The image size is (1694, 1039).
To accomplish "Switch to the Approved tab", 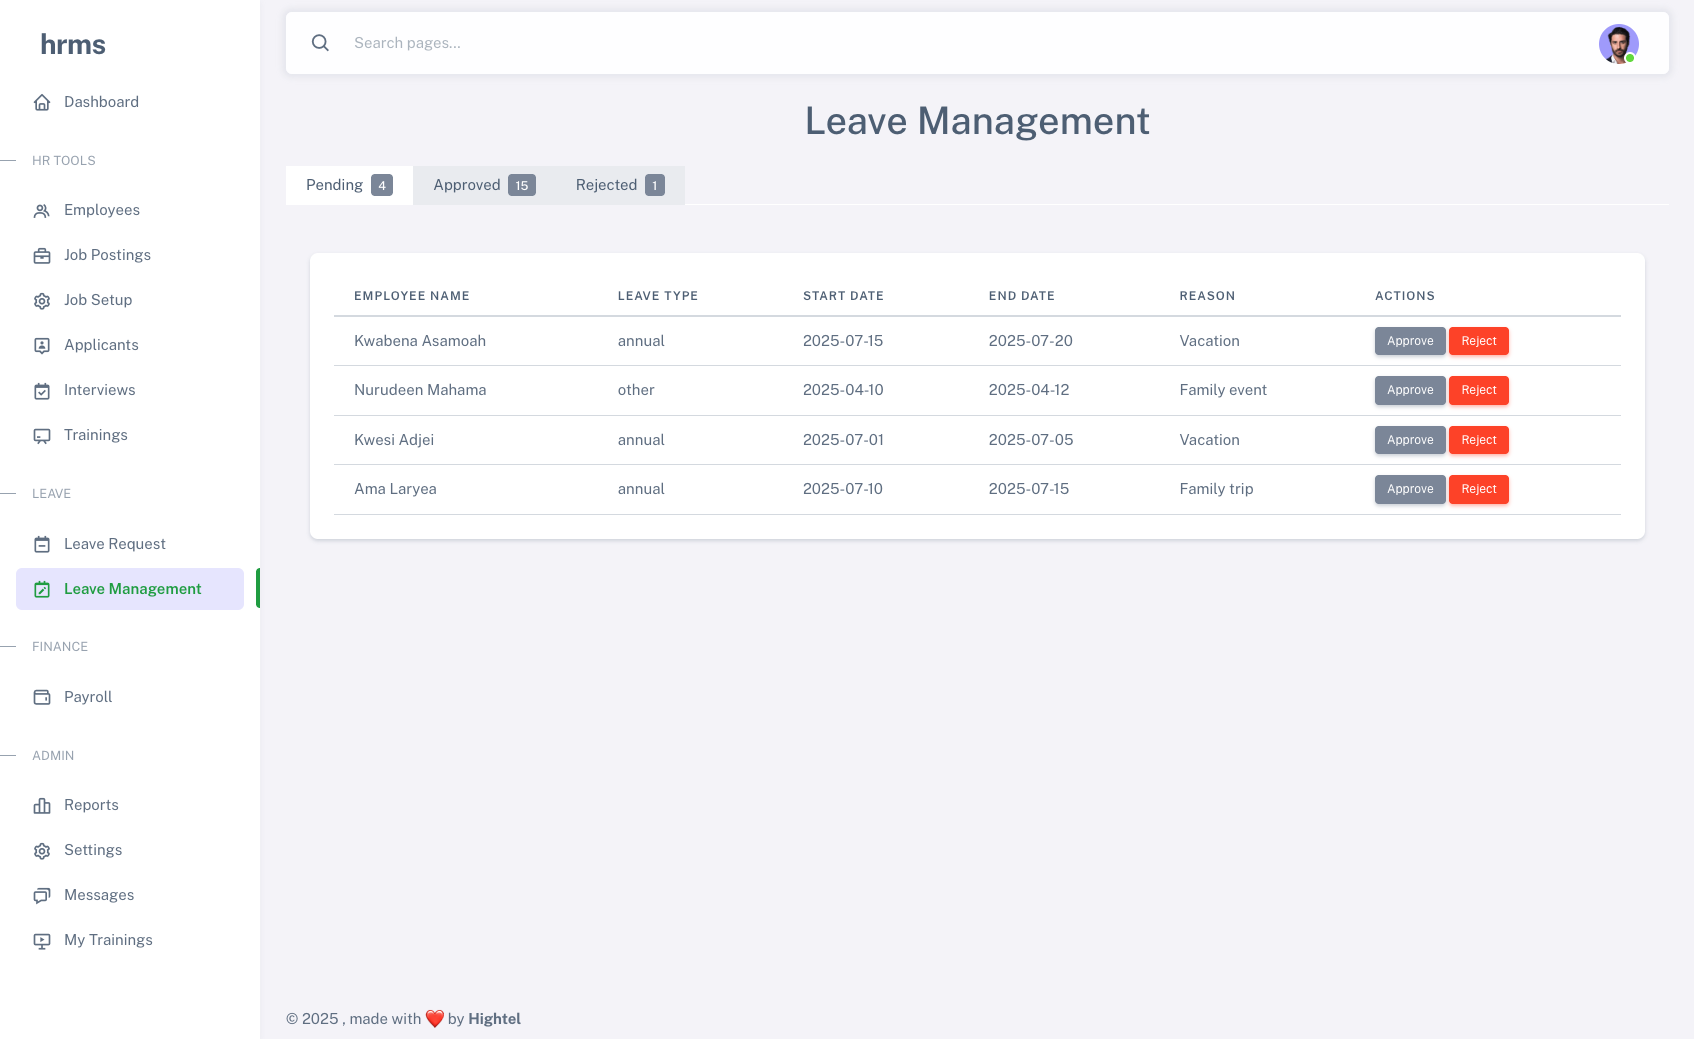I will [483, 185].
